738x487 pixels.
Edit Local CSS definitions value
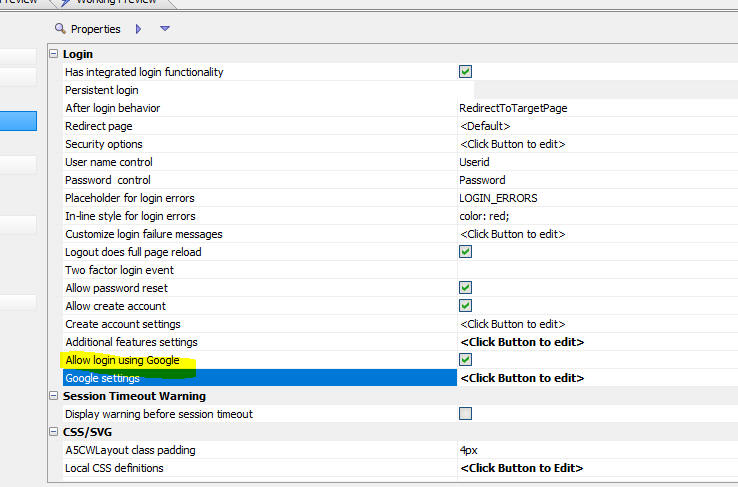(521, 468)
